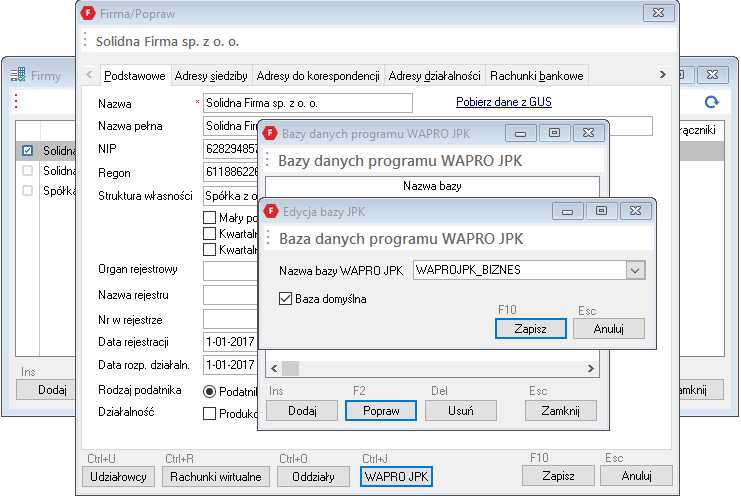Open the Adresy działalności tab
Screen dimensions: 741x496
coord(434,76)
